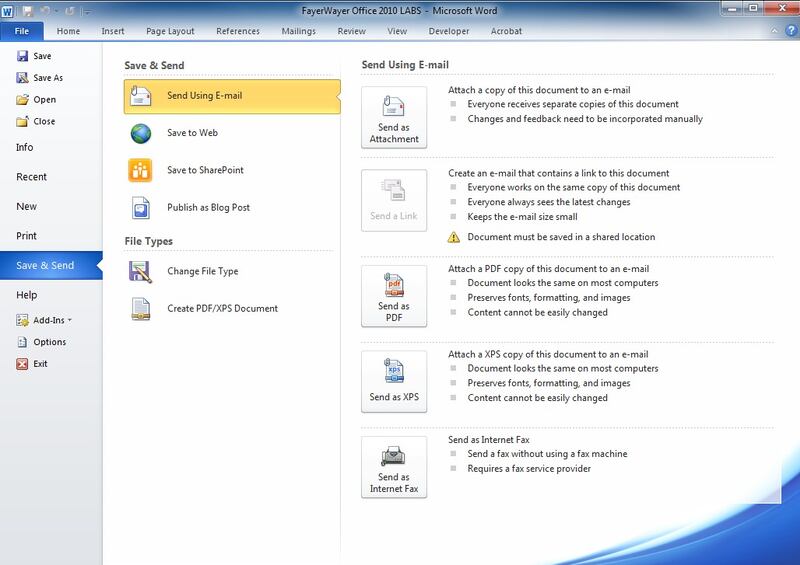
Task: Select Print in the backstage menu
Action: (x=26, y=236)
